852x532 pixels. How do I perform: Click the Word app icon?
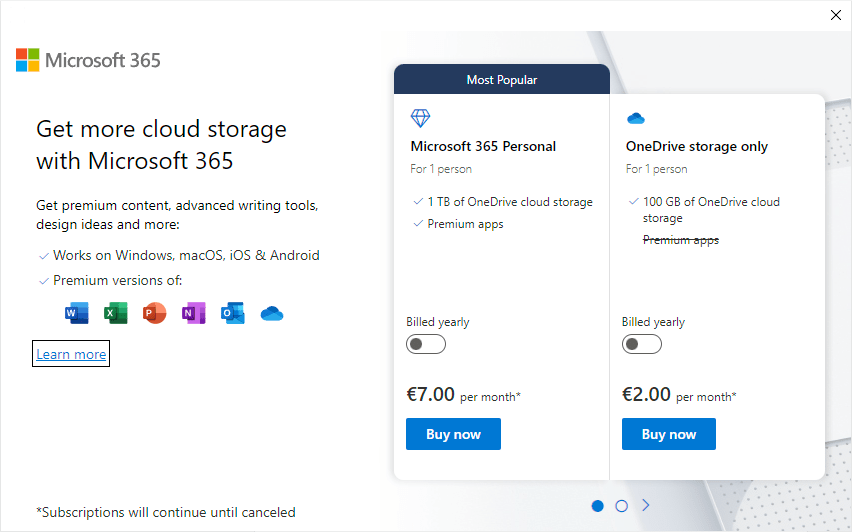click(x=77, y=314)
